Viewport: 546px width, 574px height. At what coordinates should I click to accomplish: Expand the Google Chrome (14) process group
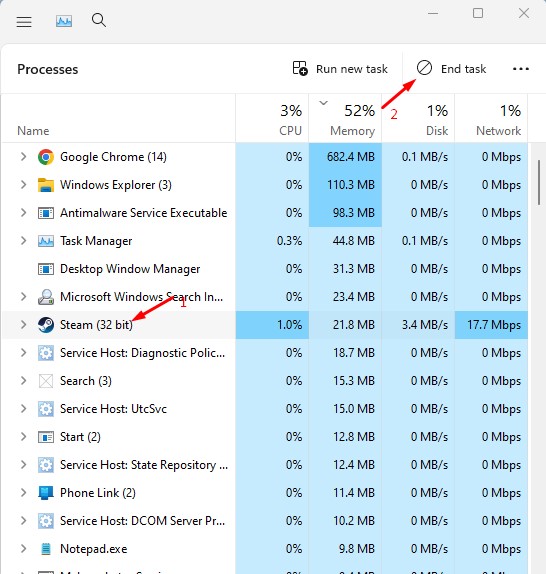[23, 157]
